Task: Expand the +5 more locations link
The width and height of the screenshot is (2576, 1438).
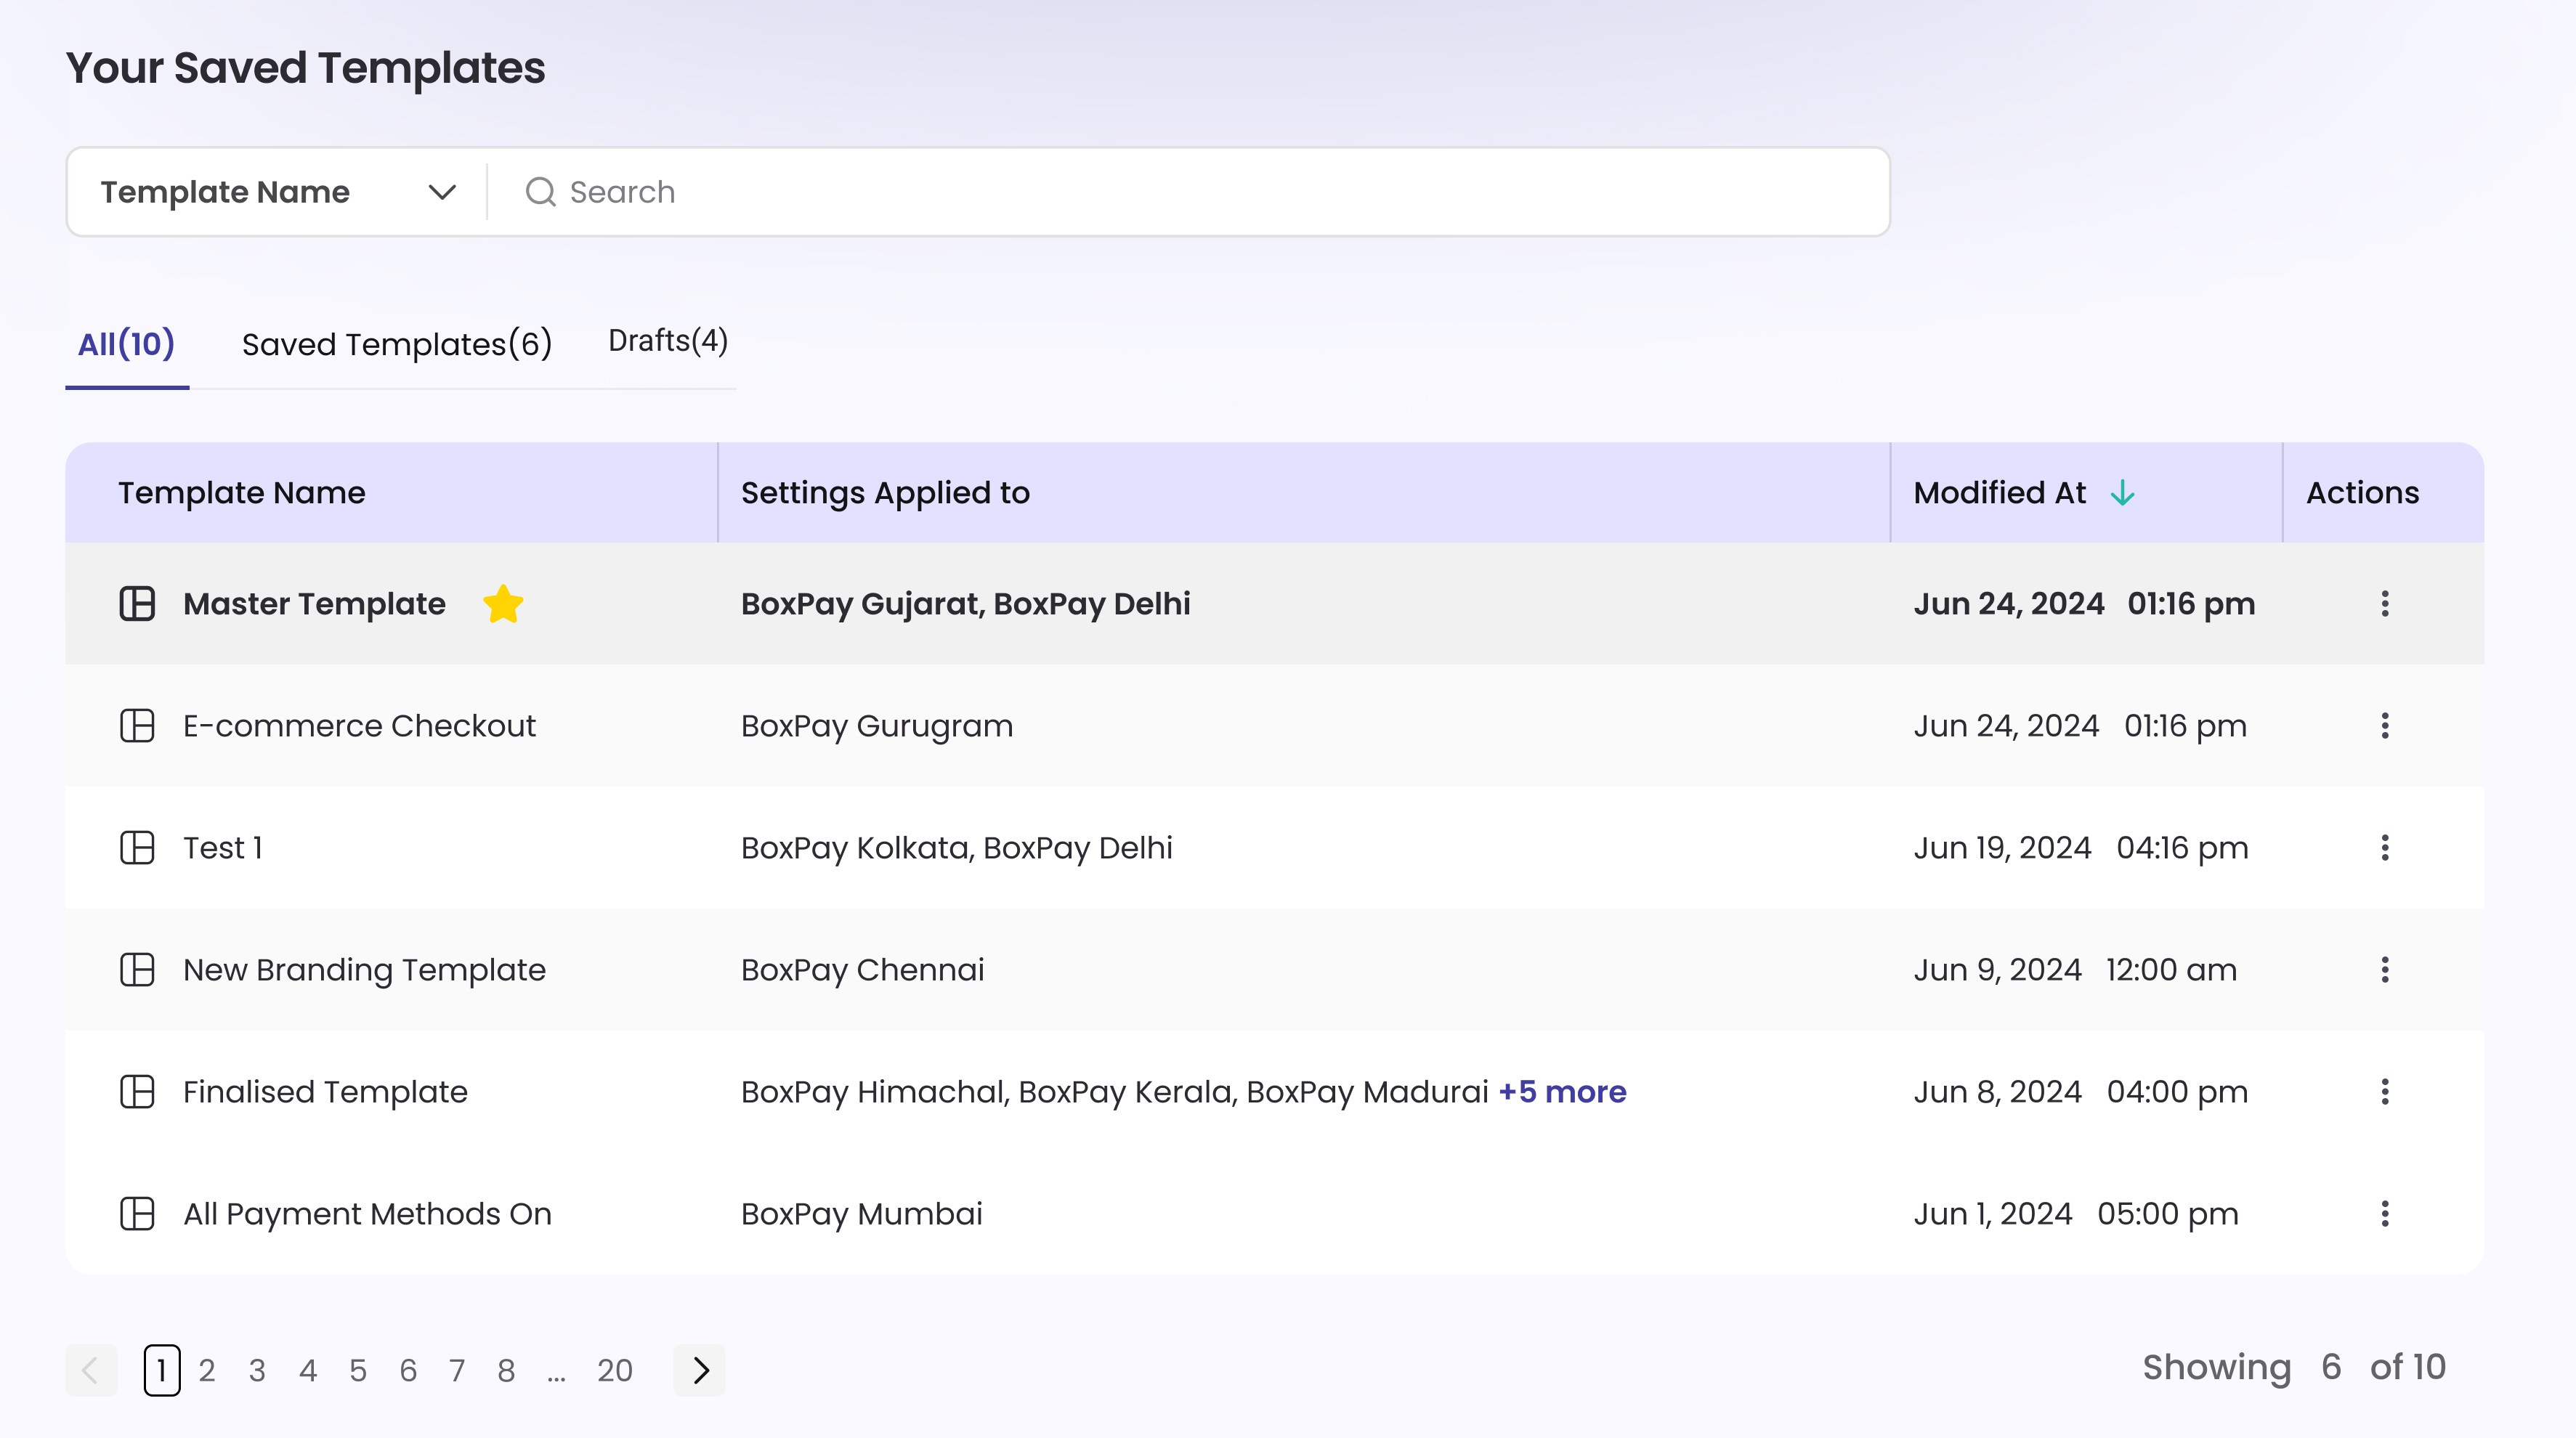Action: click(x=1562, y=1091)
